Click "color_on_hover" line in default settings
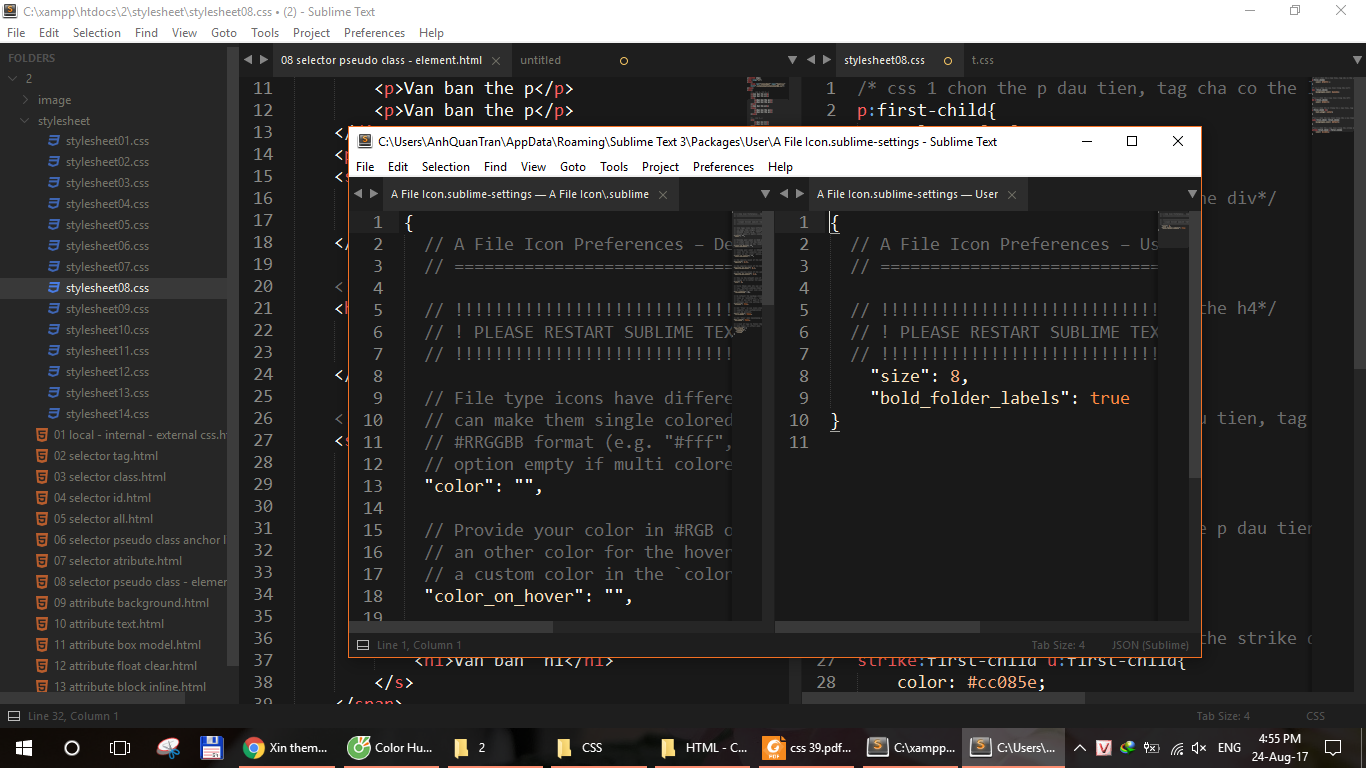Screen dimensions: 1366x768 point(528,596)
